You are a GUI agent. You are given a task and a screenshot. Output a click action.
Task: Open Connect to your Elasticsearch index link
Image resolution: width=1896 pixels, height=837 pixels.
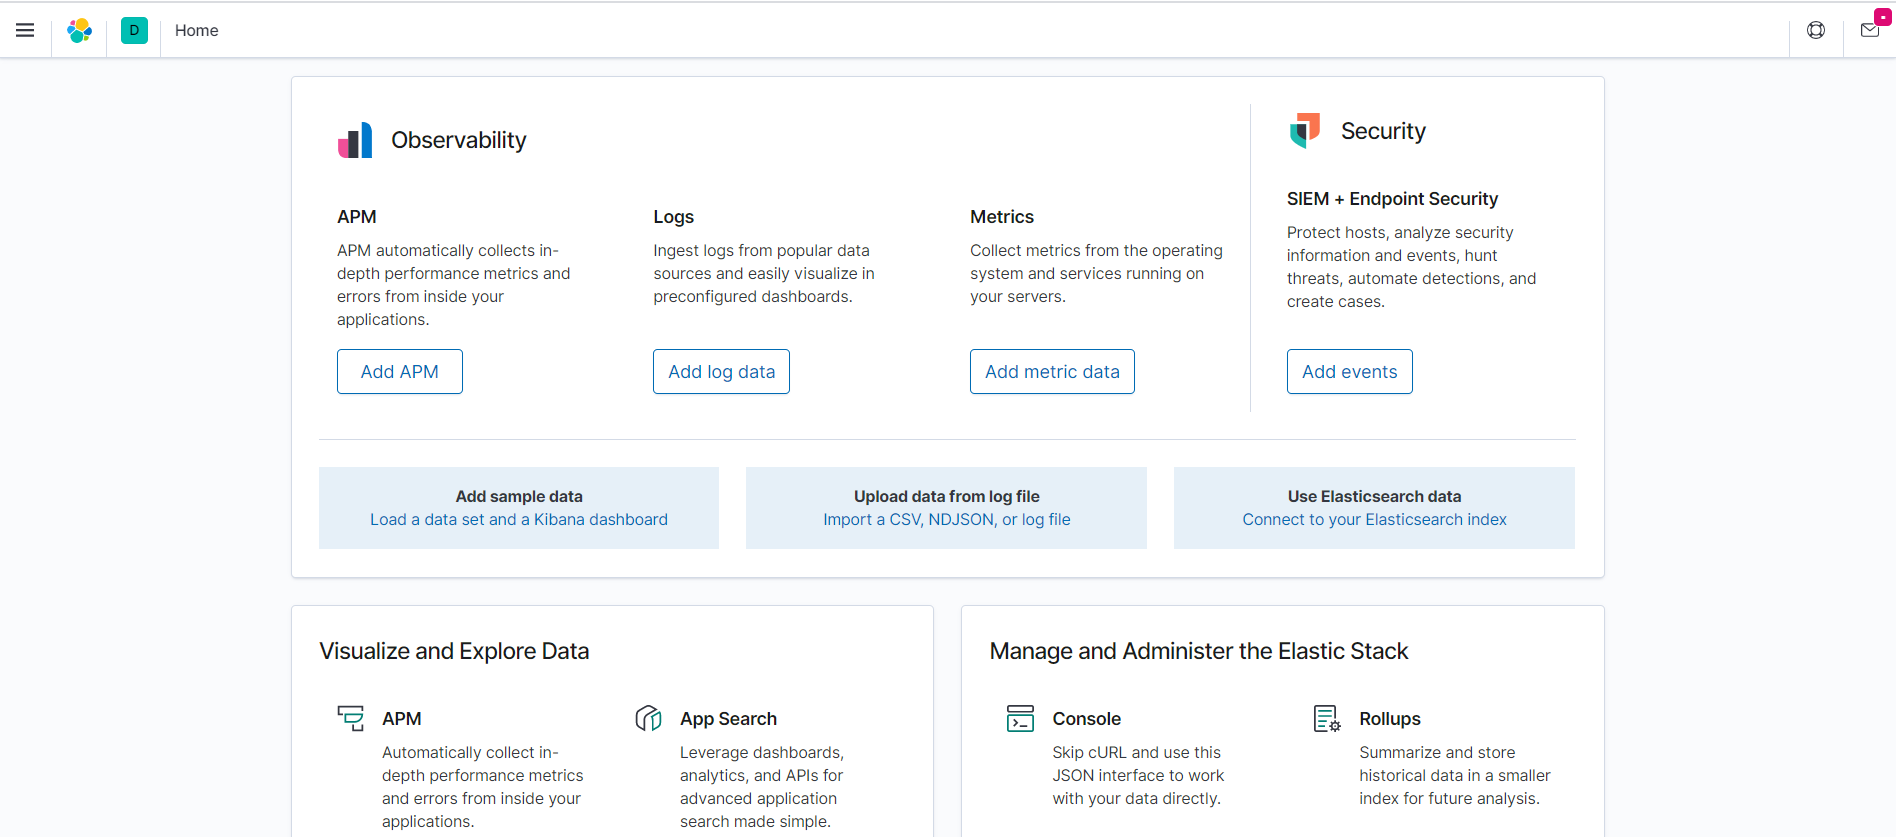tap(1374, 520)
